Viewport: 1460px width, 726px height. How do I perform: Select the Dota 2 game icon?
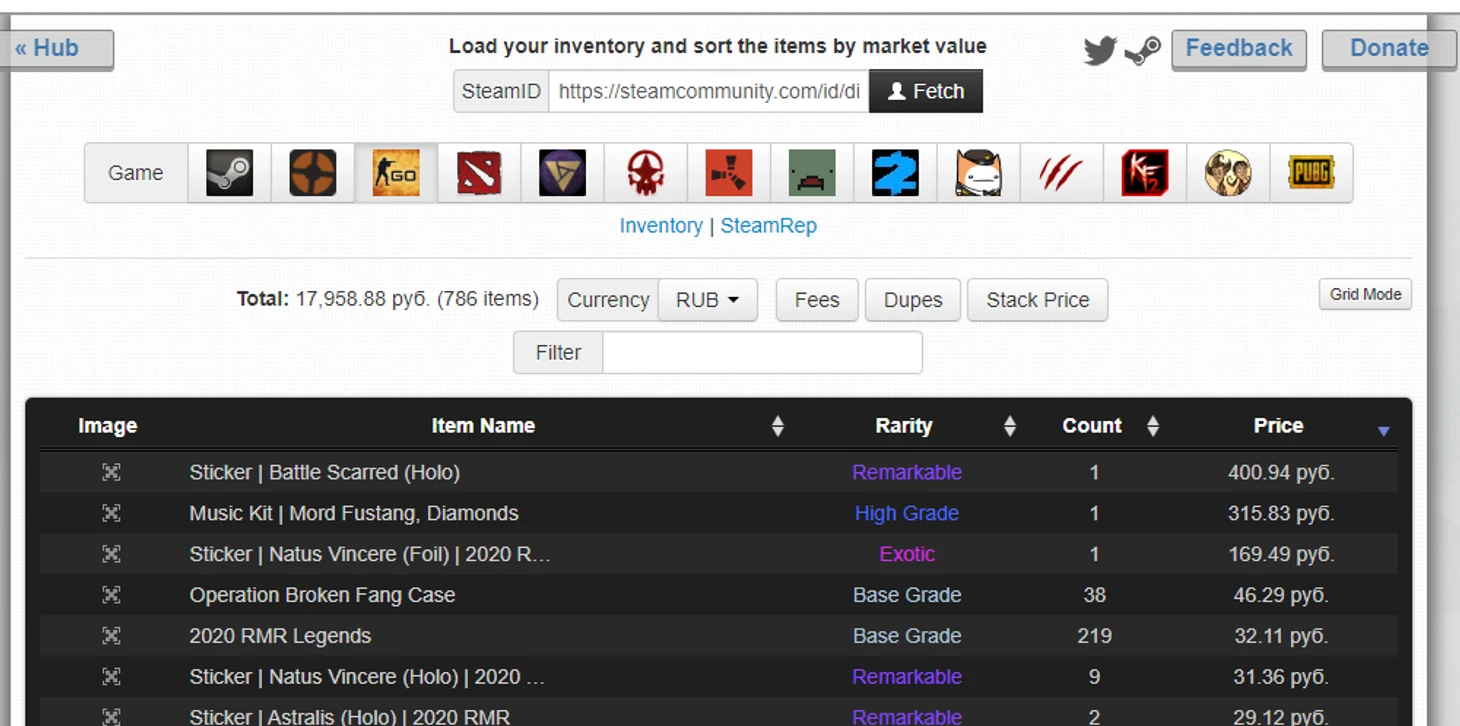click(479, 173)
